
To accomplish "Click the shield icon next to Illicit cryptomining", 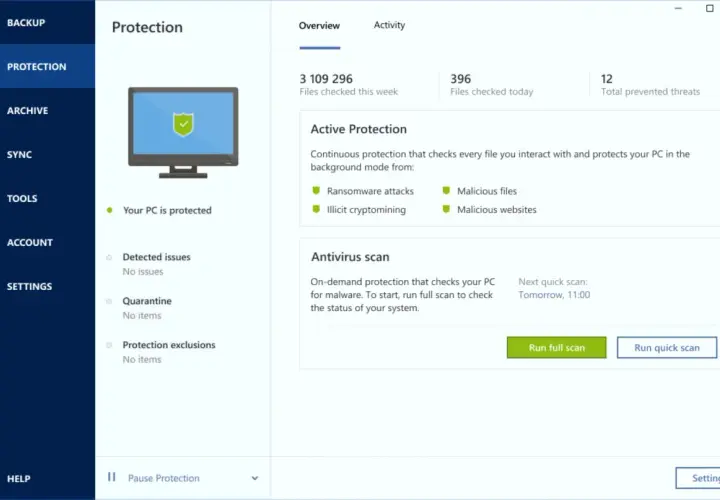I will pyautogui.click(x=316, y=209).
